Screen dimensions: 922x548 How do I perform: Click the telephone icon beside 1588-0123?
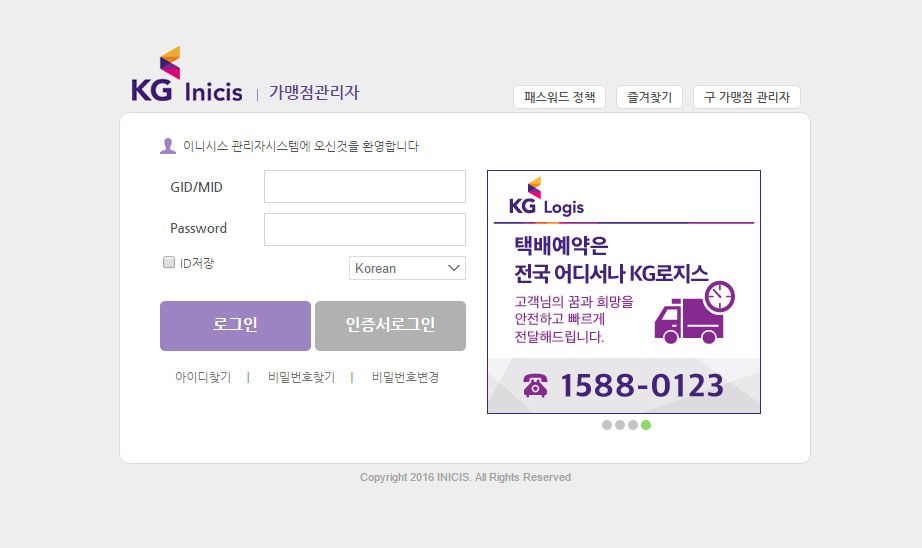point(535,386)
